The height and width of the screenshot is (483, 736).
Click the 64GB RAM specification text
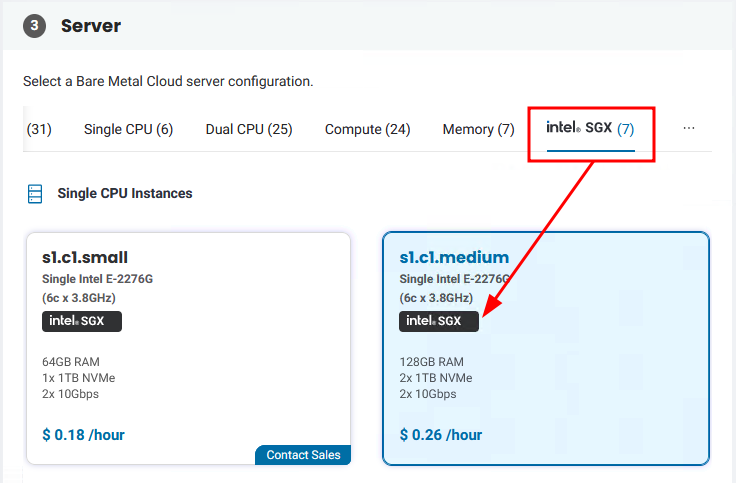coord(71,362)
